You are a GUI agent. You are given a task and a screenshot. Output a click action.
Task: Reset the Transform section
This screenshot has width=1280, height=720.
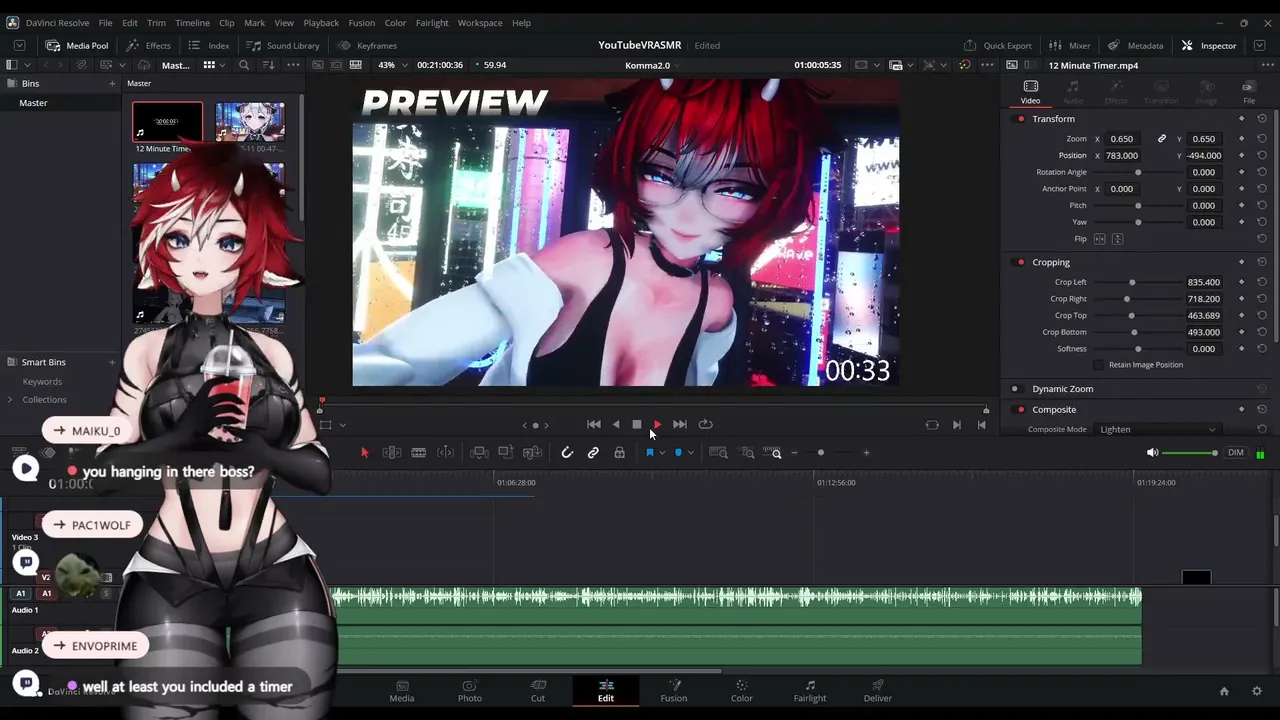(1262, 119)
